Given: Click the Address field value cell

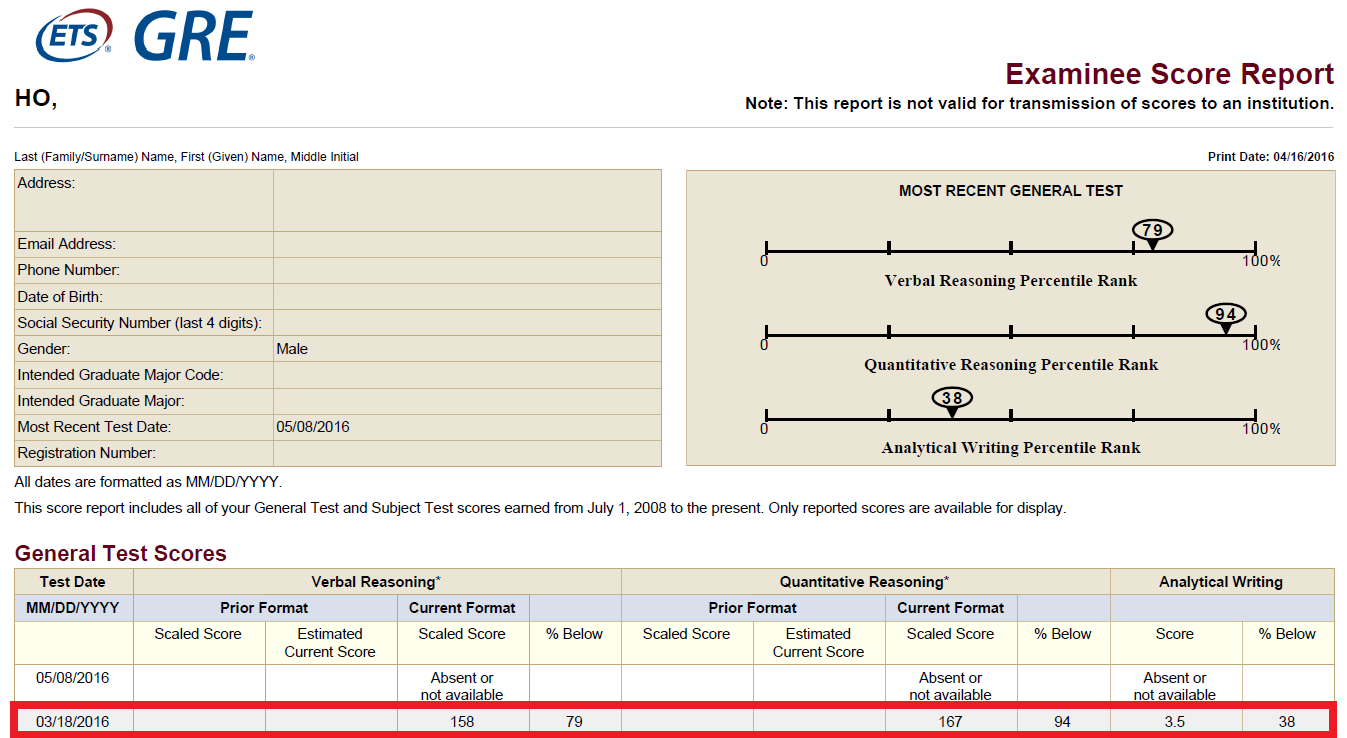Looking at the screenshot, I should (x=467, y=201).
